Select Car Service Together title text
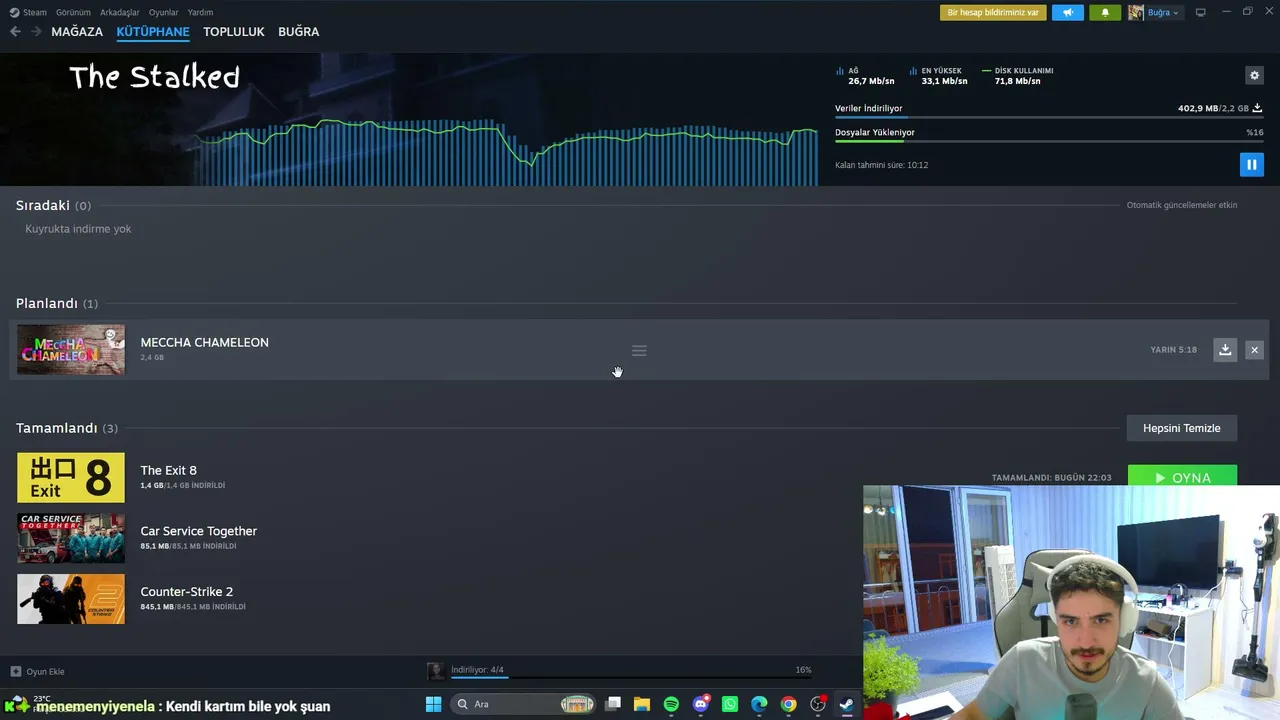1280x720 pixels. coord(198,531)
